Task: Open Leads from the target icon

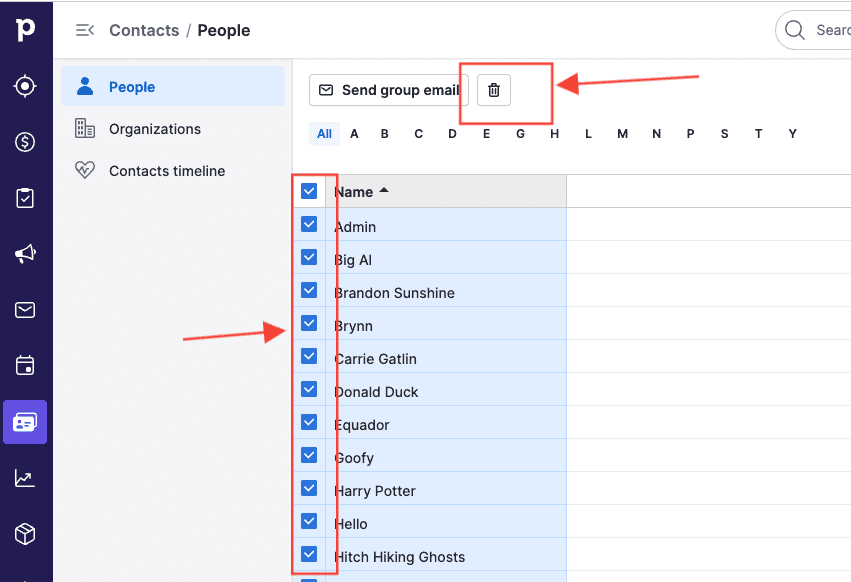Action: point(25,87)
